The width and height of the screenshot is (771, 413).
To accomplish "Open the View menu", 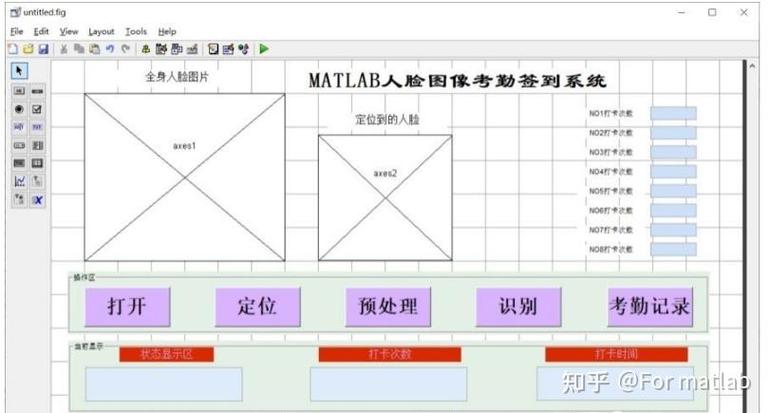I will [x=69, y=31].
